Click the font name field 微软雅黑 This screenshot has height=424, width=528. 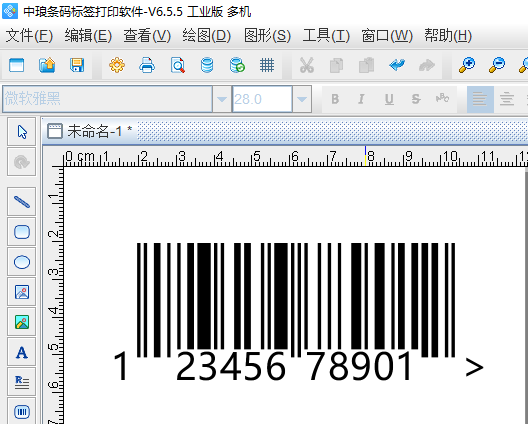tap(107, 99)
